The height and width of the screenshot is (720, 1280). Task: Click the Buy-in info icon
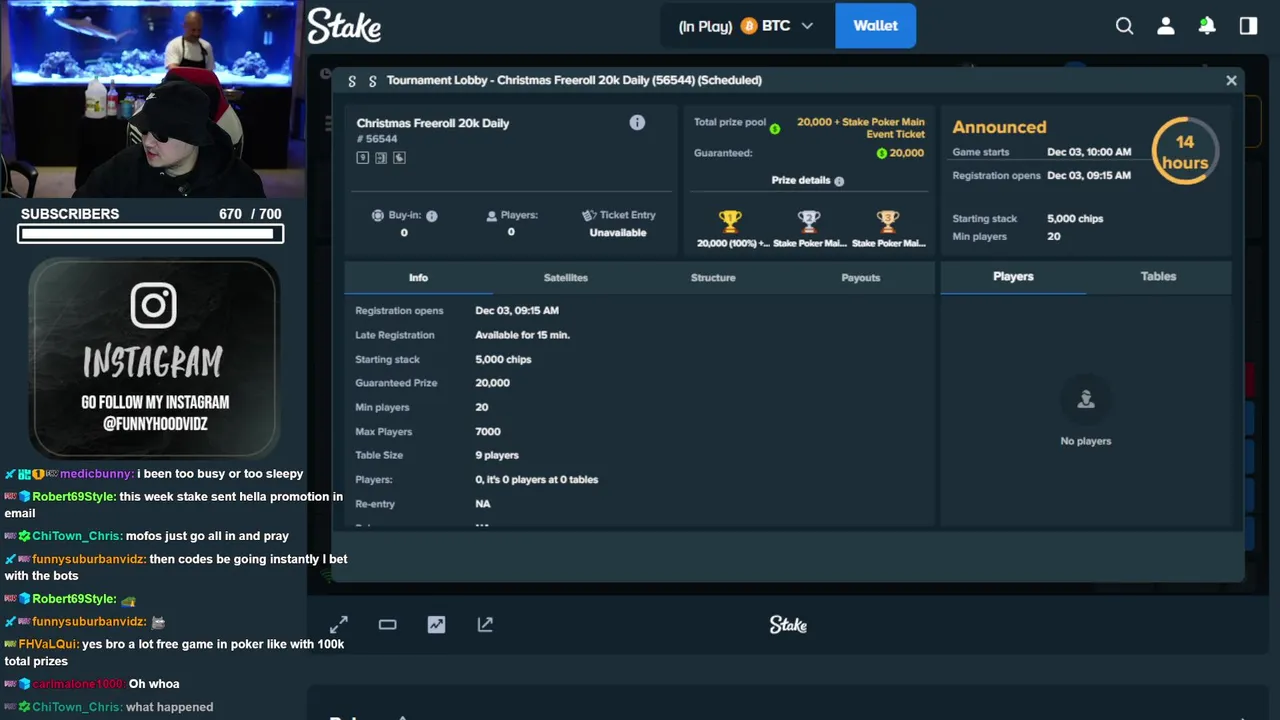[432, 215]
